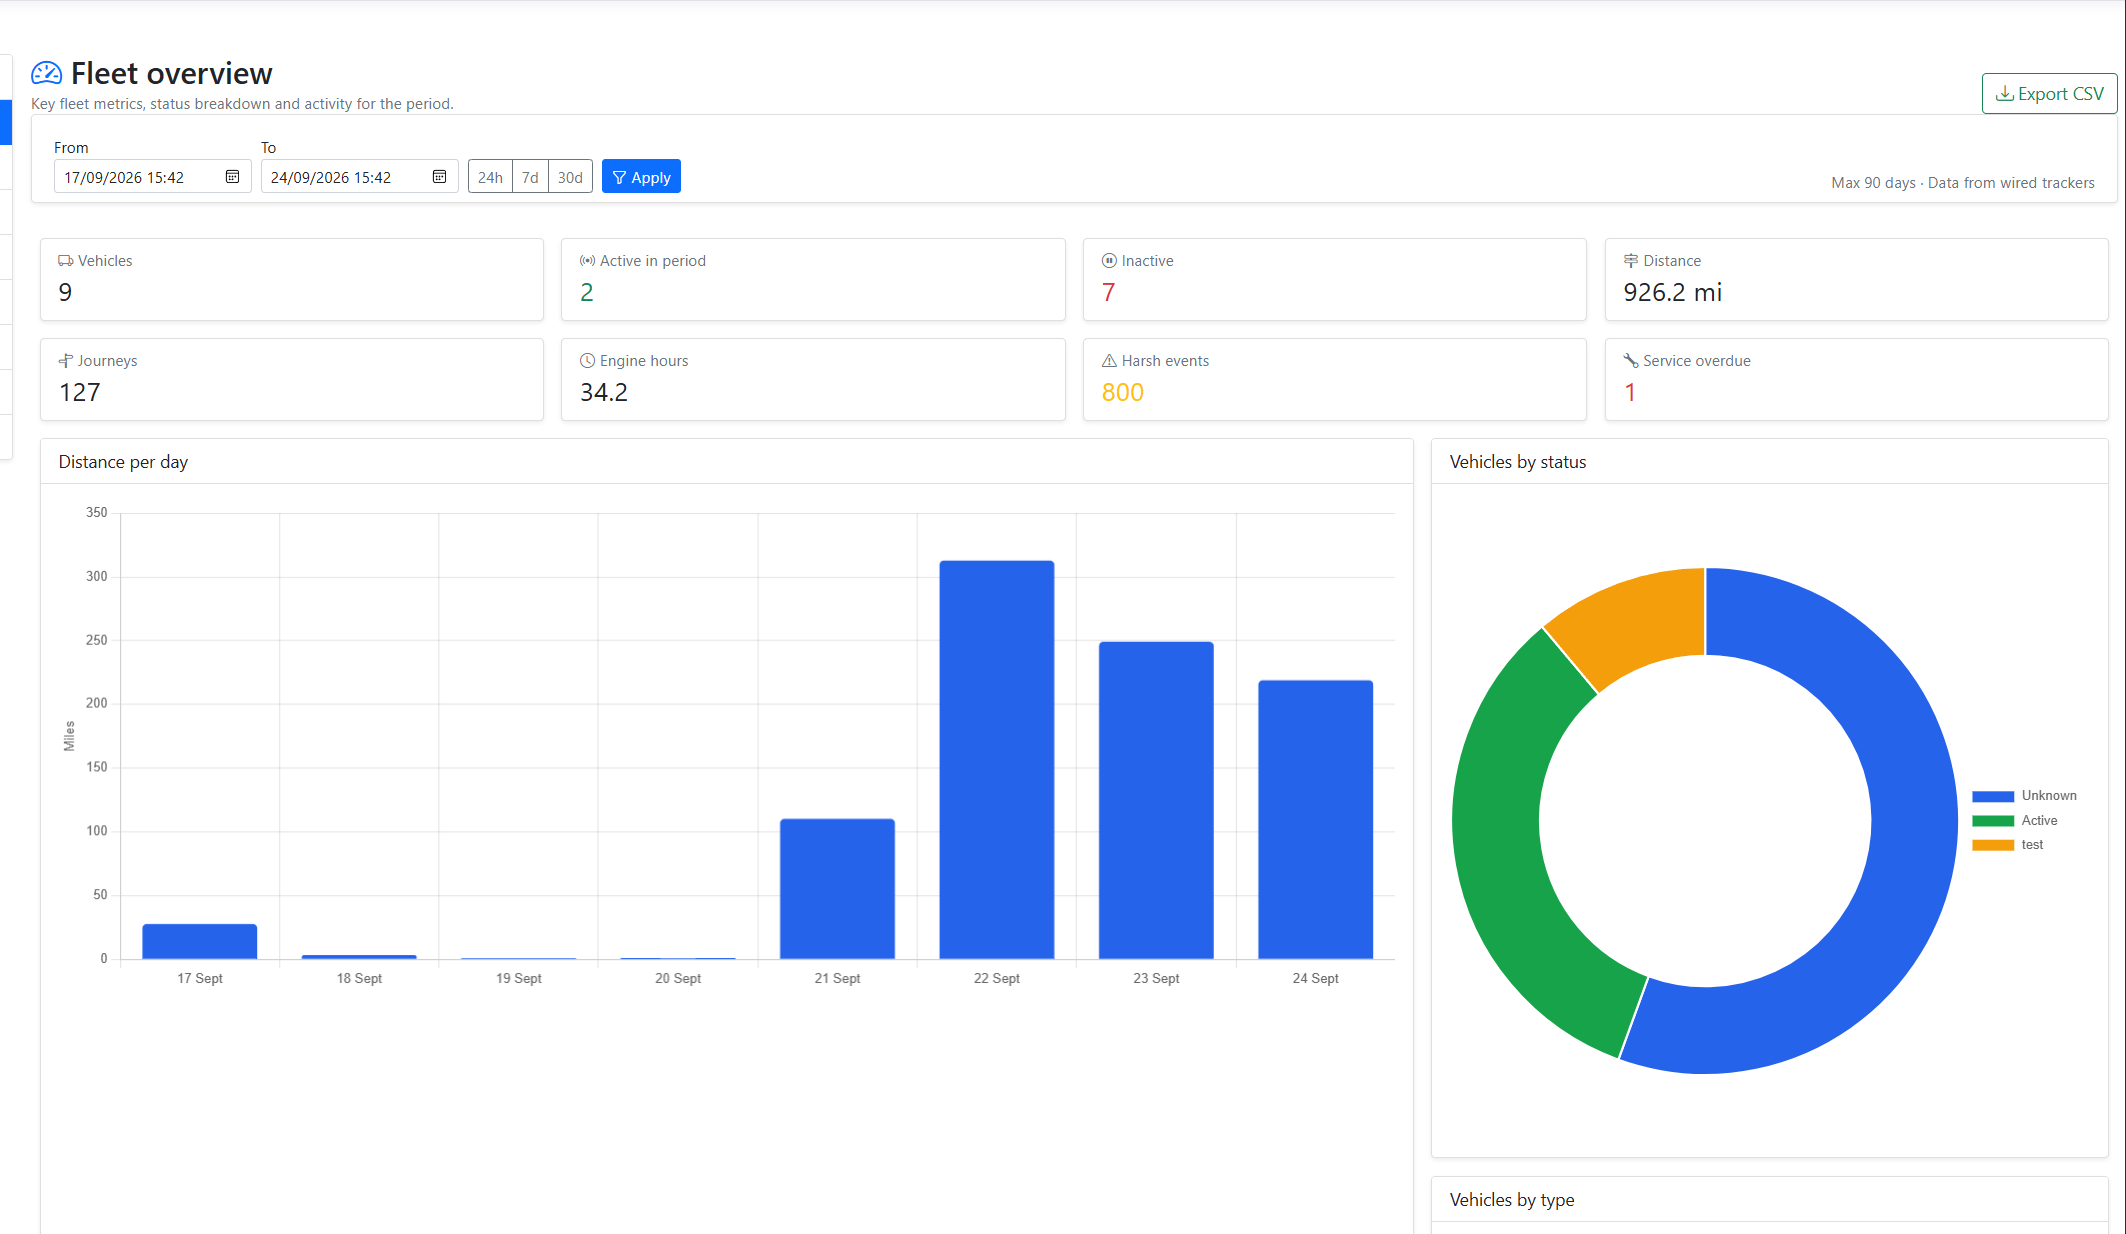This screenshot has width=2126, height=1234.
Task: Click the 17 Sept distance bar
Action: tap(200, 942)
